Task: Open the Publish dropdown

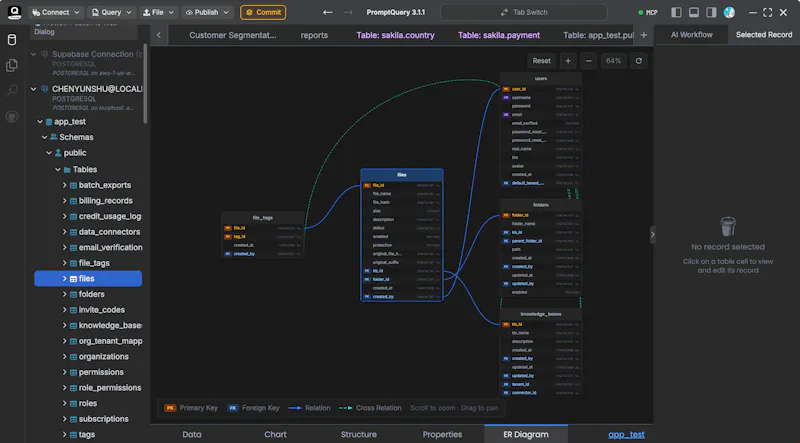Action: coord(207,12)
